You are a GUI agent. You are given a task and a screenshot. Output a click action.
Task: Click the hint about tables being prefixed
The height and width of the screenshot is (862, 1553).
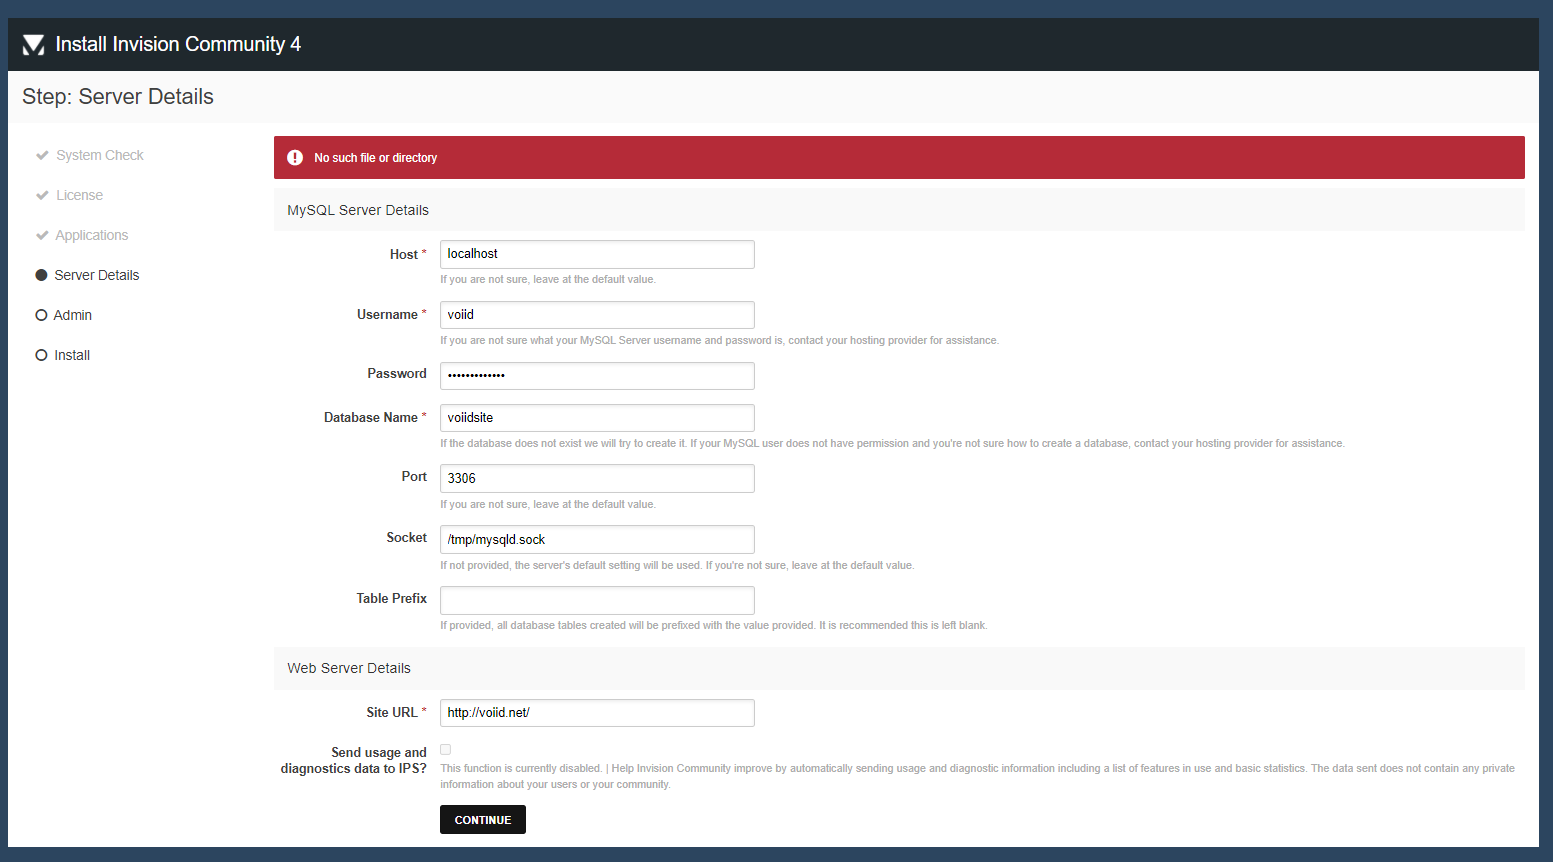point(714,625)
